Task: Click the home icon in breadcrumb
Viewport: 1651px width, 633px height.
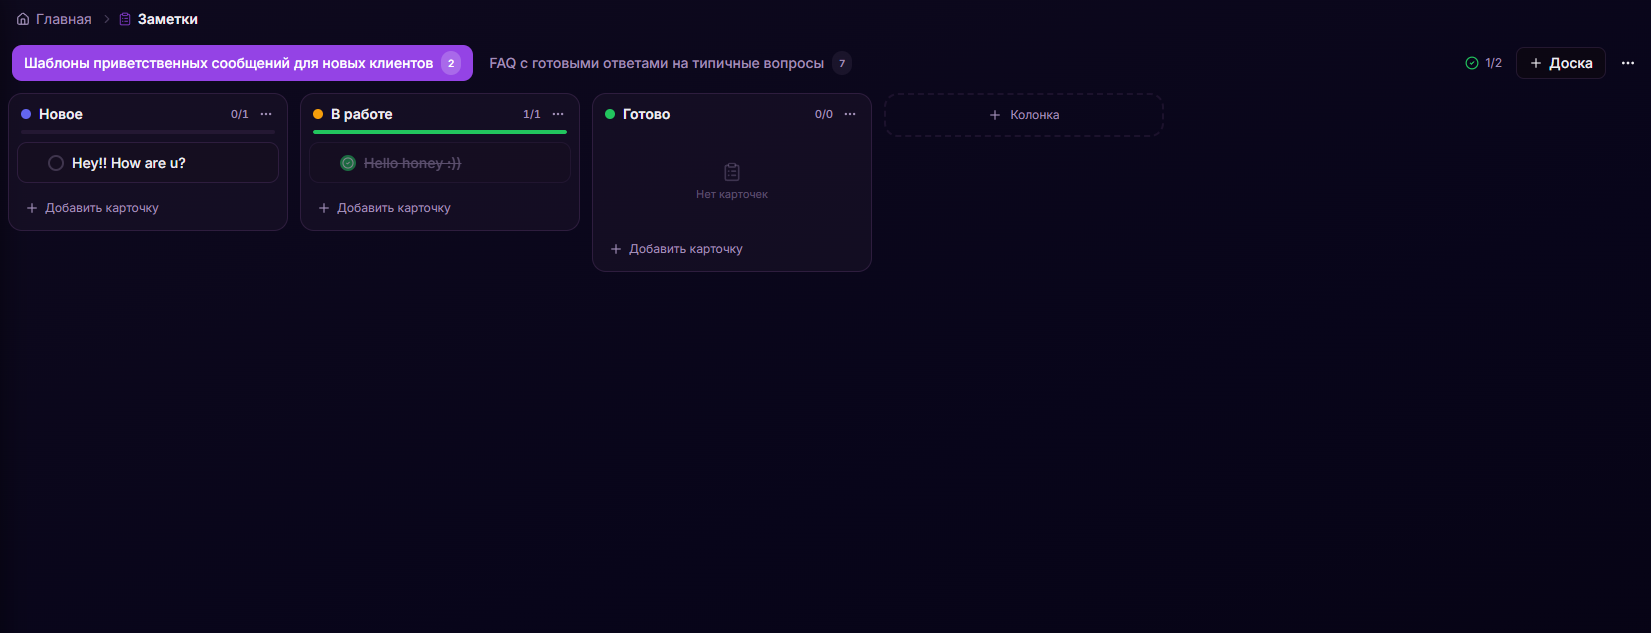Action: click(23, 19)
